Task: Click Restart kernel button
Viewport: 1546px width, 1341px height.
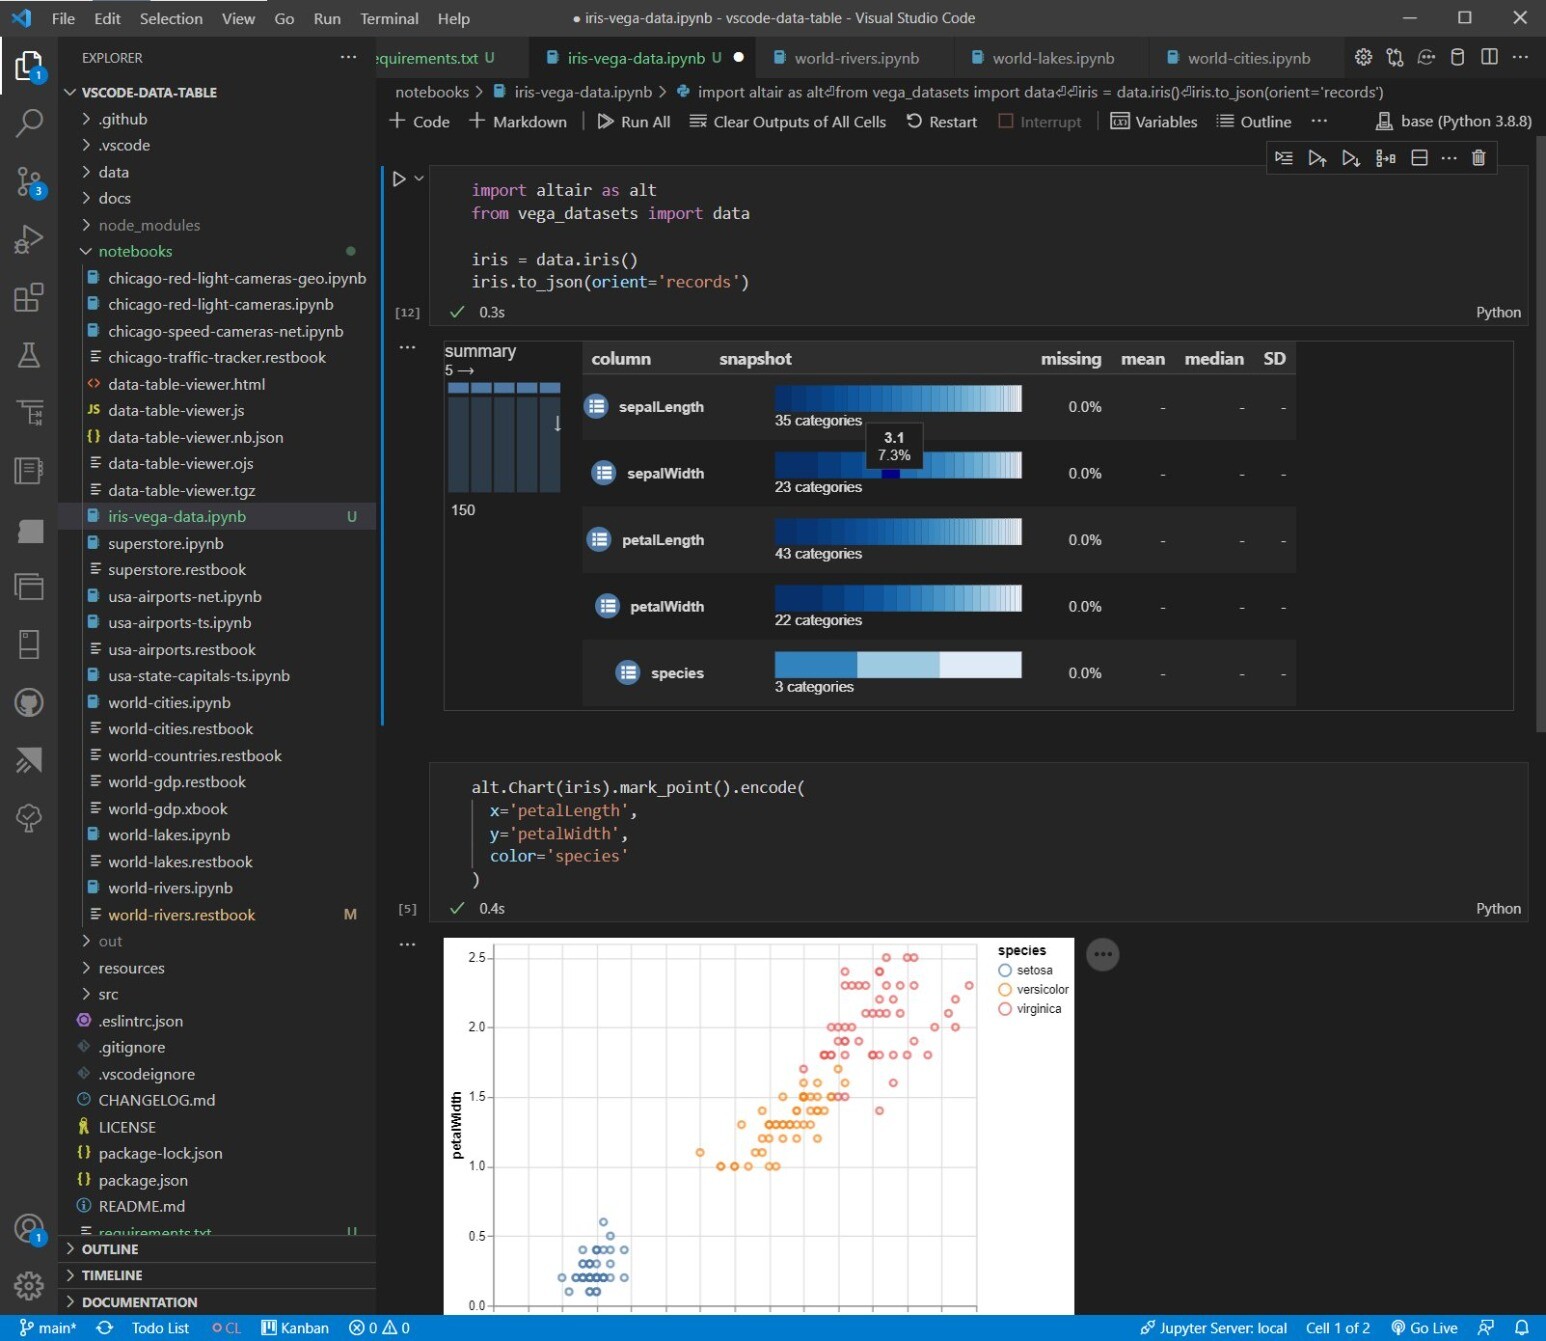Action: pyautogui.click(x=941, y=121)
